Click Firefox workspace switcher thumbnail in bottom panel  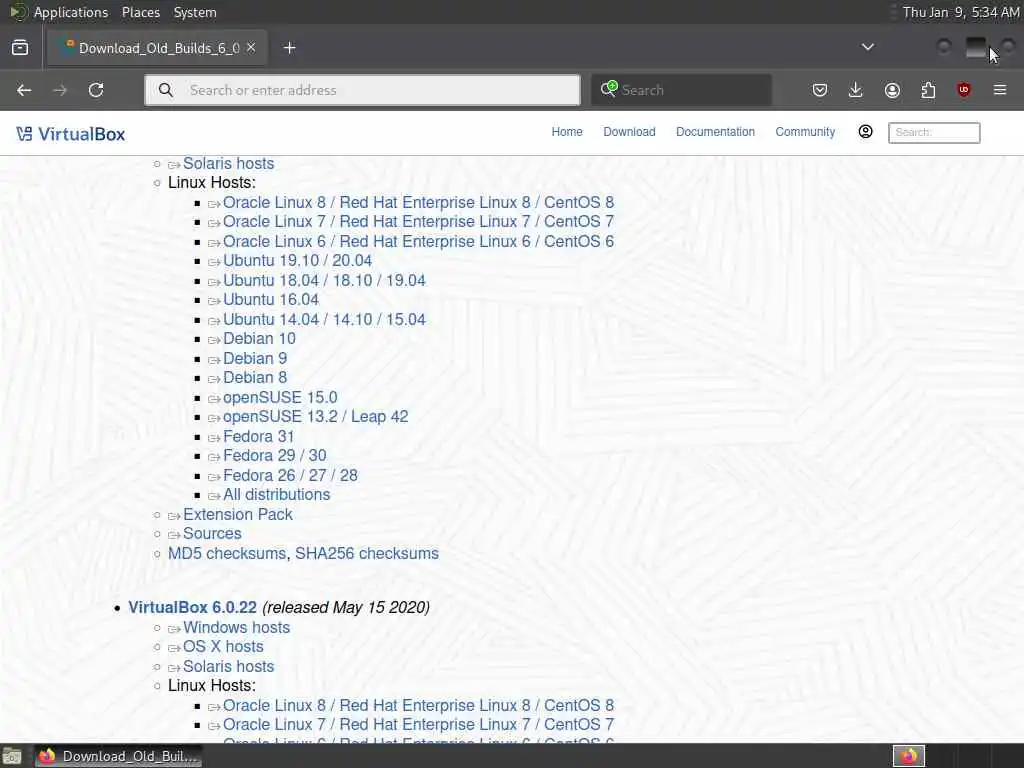909,756
